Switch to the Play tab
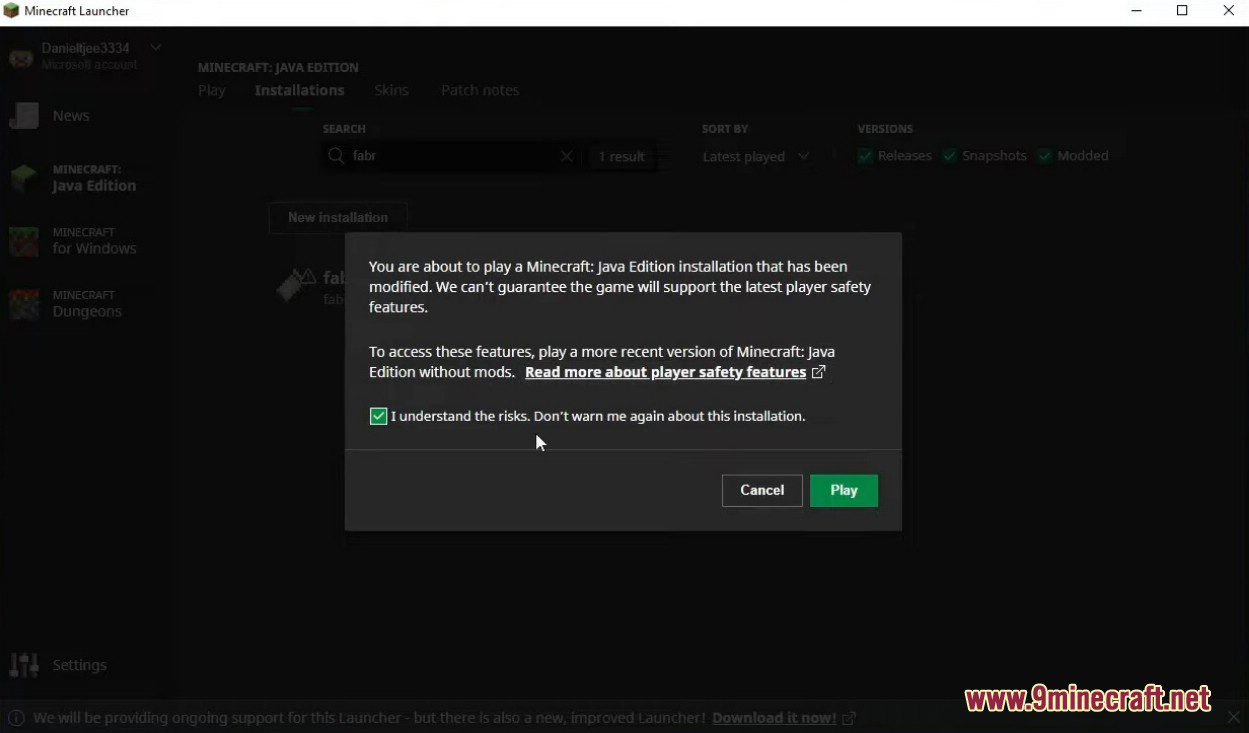 [x=212, y=90]
